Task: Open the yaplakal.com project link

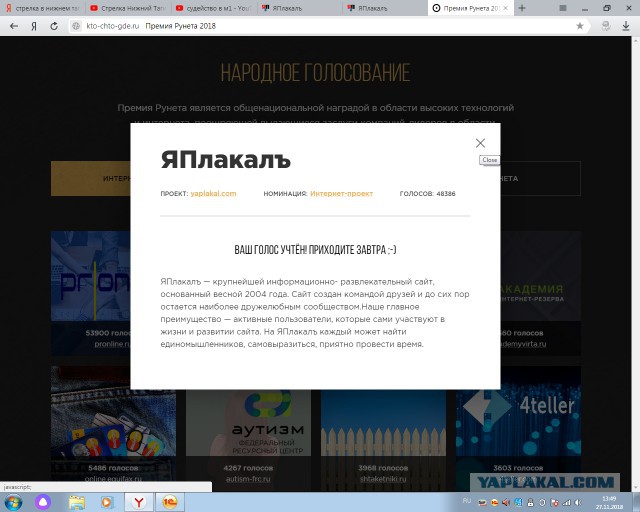Action: (213, 194)
